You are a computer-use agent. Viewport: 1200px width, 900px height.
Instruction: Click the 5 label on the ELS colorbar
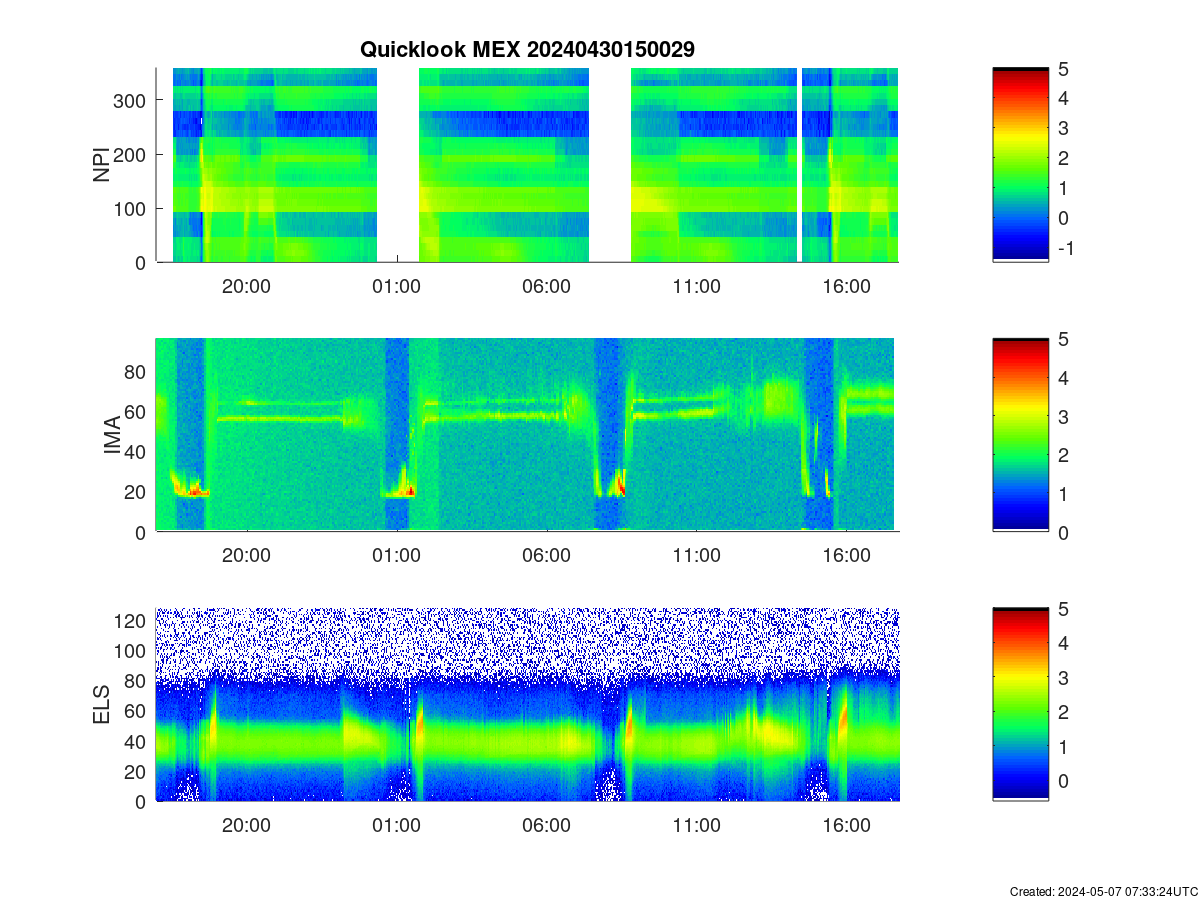coord(1064,609)
